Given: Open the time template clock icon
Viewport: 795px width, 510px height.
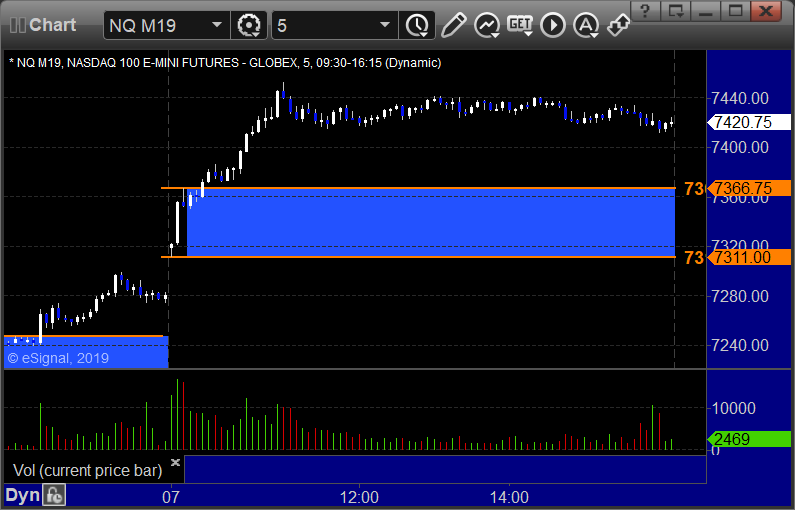Looking at the screenshot, I should (417, 25).
